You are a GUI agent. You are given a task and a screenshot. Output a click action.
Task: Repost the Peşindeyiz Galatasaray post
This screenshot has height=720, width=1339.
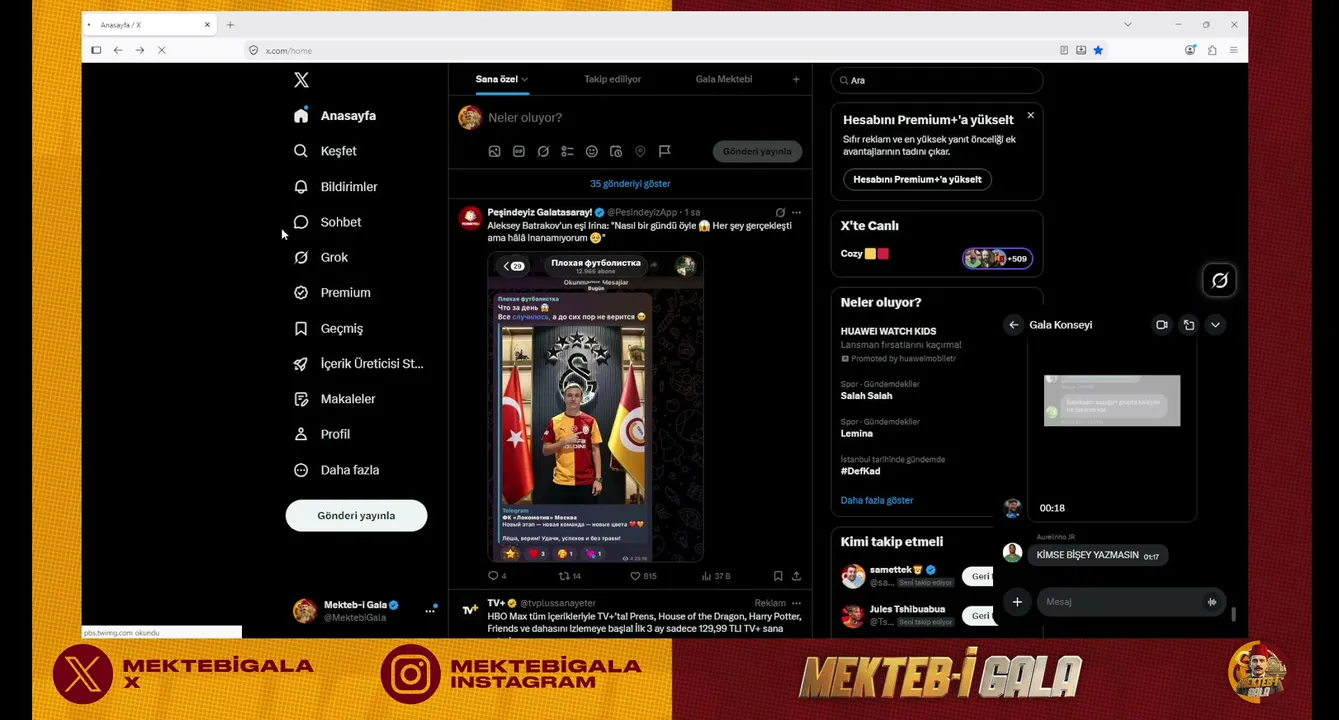pos(569,576)
